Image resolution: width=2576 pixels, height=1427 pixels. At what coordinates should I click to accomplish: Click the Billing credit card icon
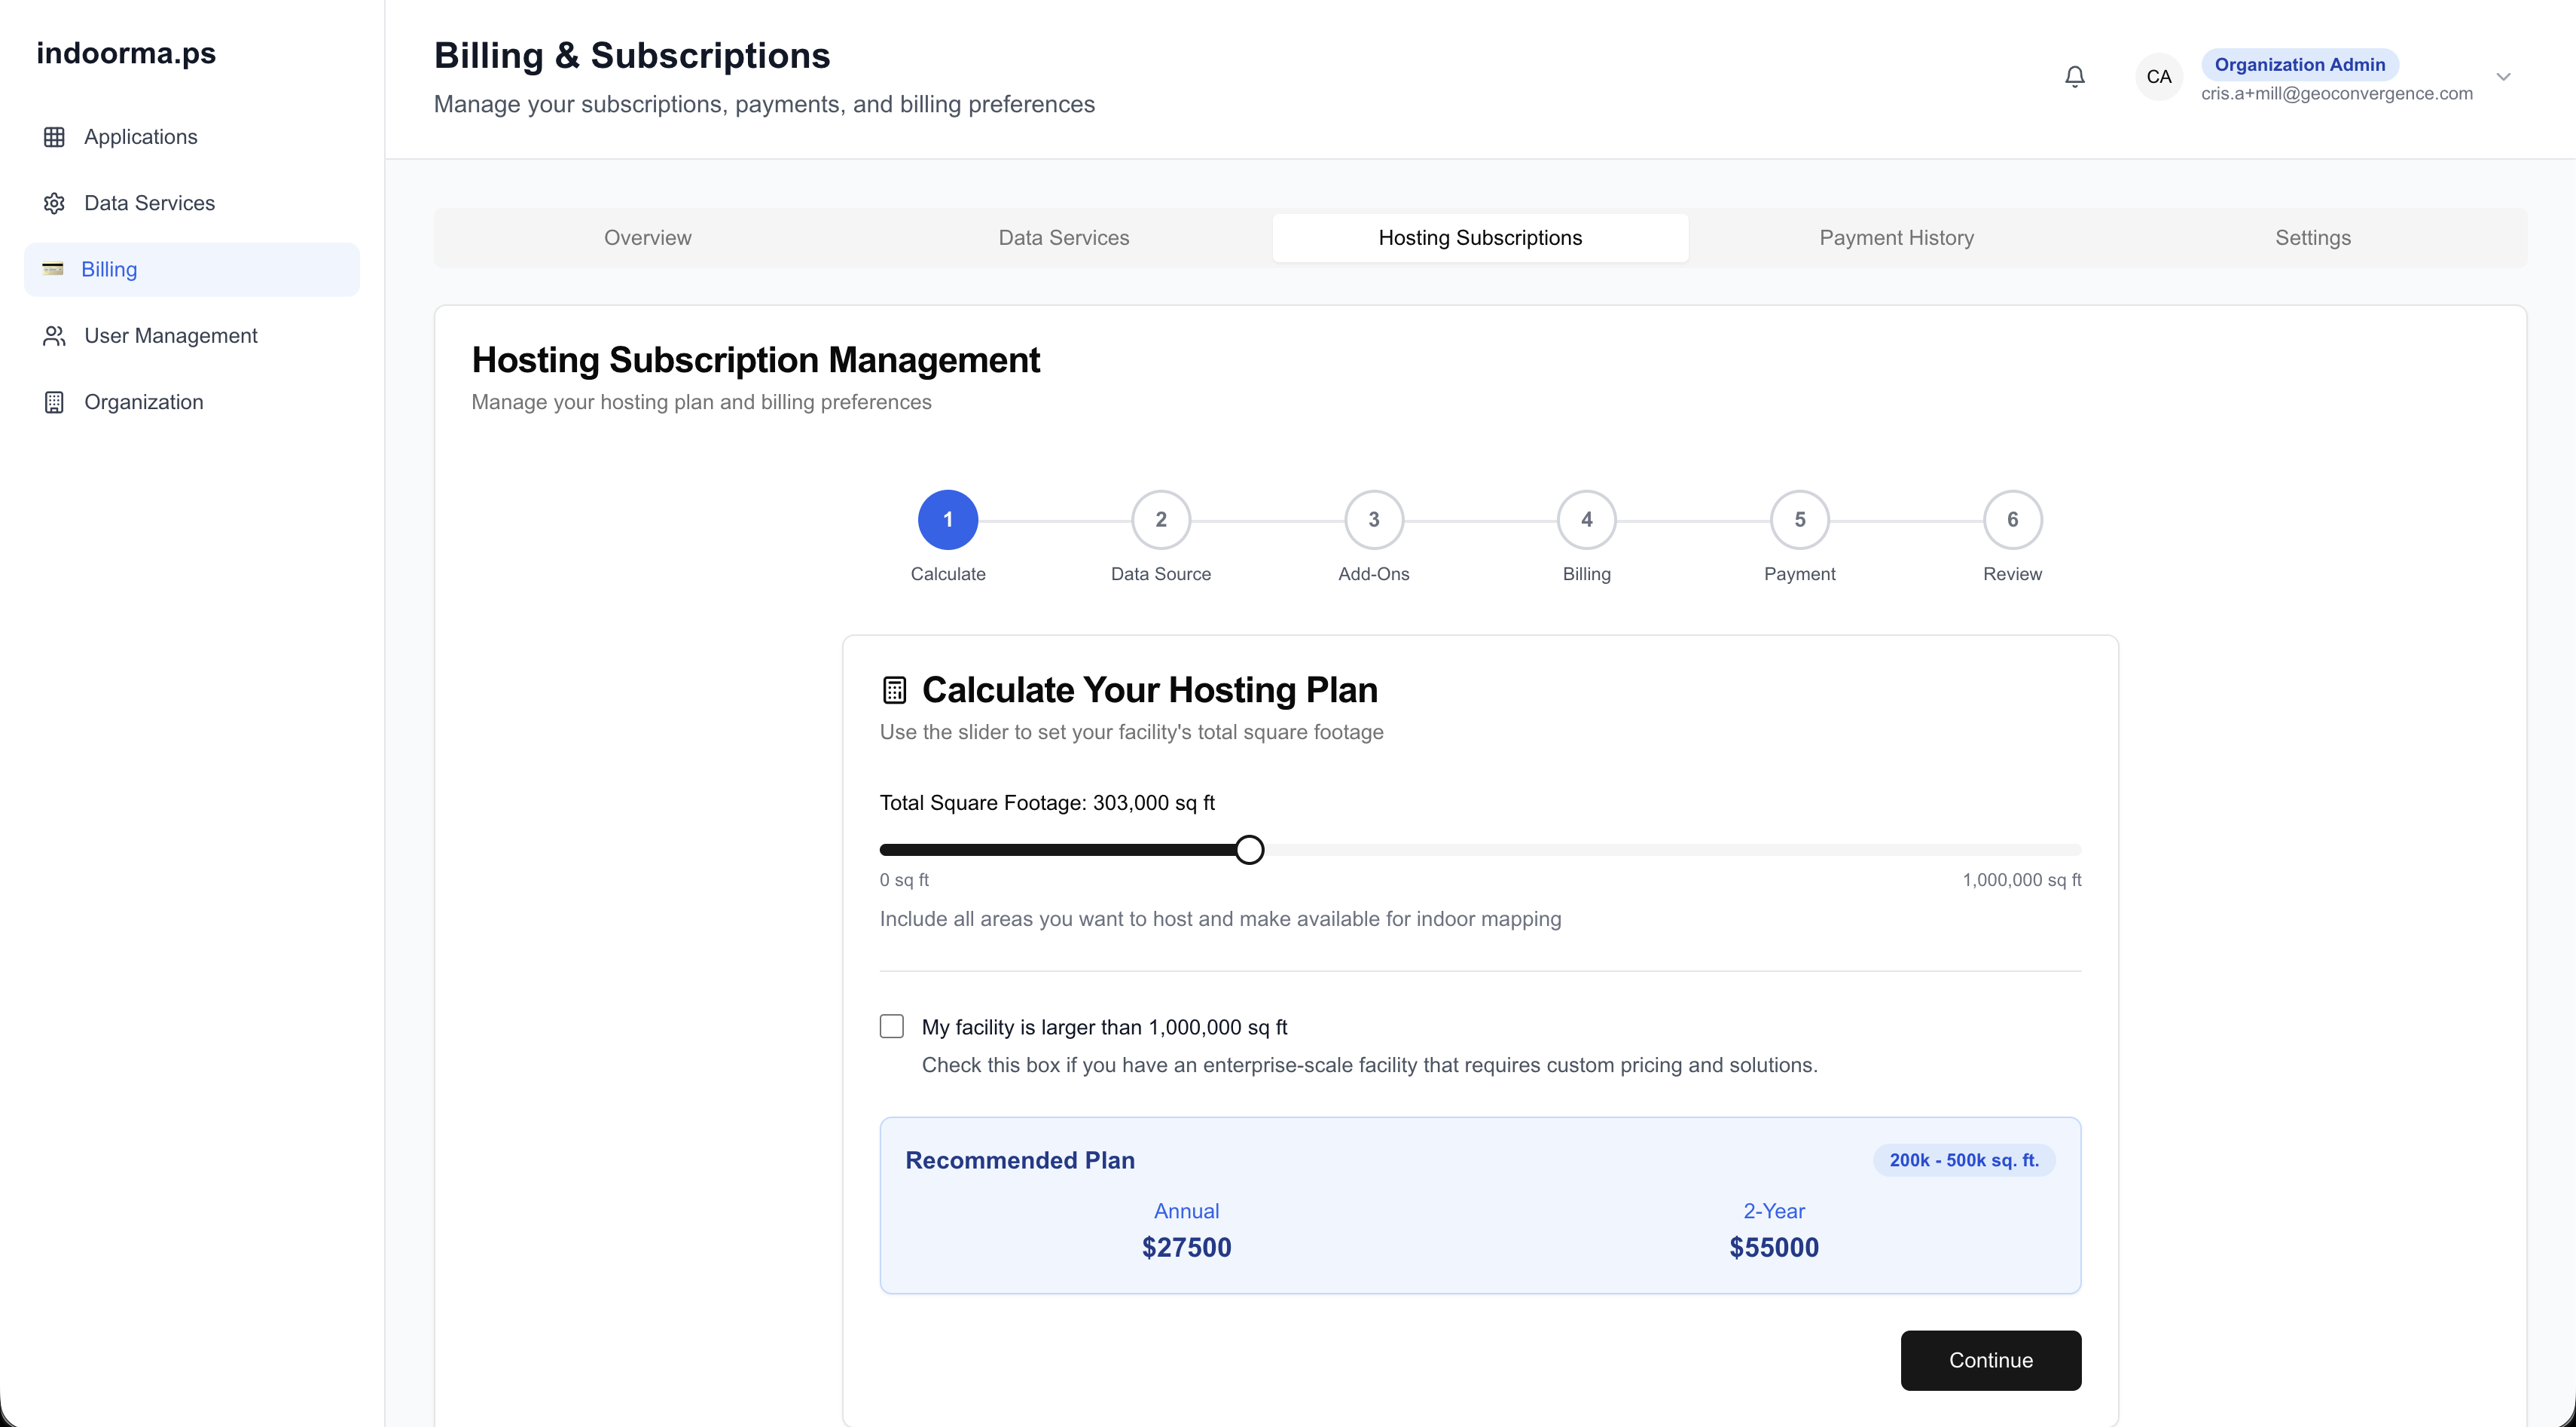(53, 269)
